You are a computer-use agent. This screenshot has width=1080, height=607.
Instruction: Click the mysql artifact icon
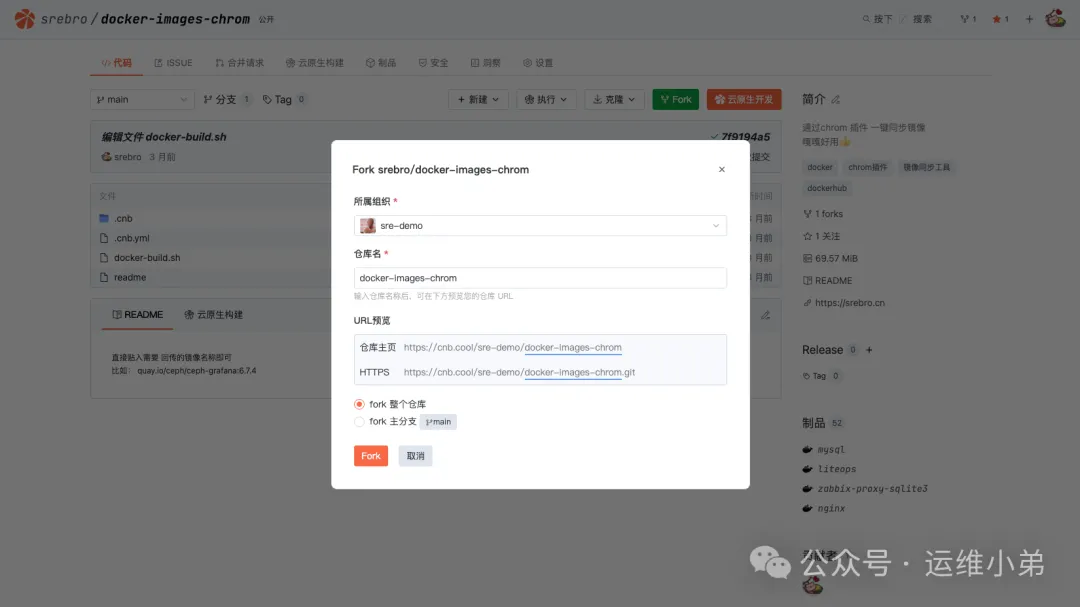[807, 449]
